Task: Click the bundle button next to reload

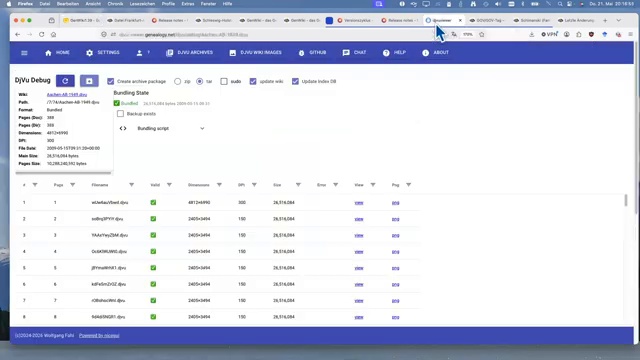Action: (x=89, y=81)
